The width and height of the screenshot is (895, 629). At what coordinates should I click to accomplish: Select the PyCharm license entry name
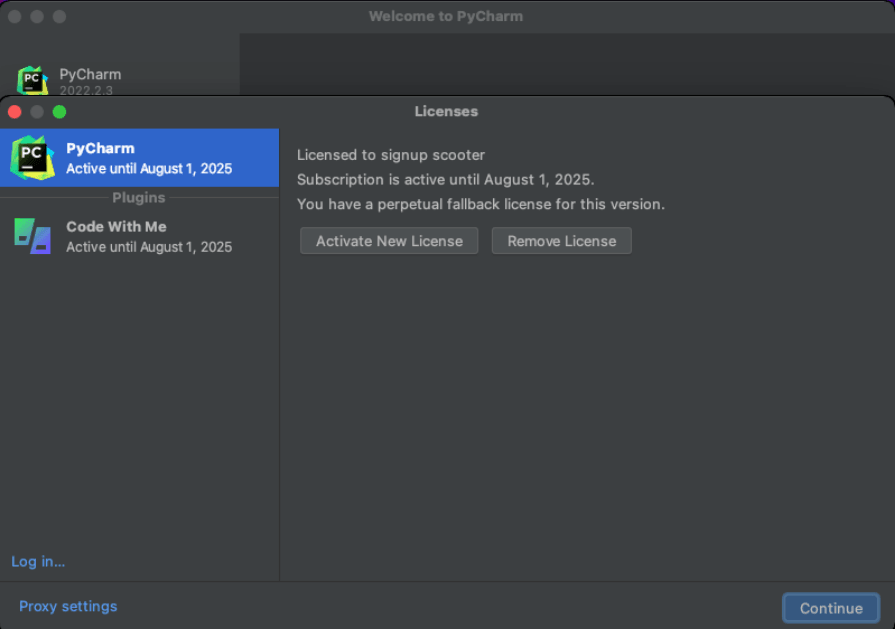point(100,148)
